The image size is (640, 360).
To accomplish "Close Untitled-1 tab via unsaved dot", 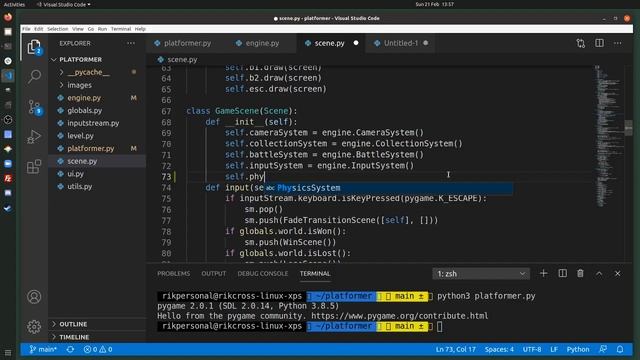I will [x=426, y=43].
